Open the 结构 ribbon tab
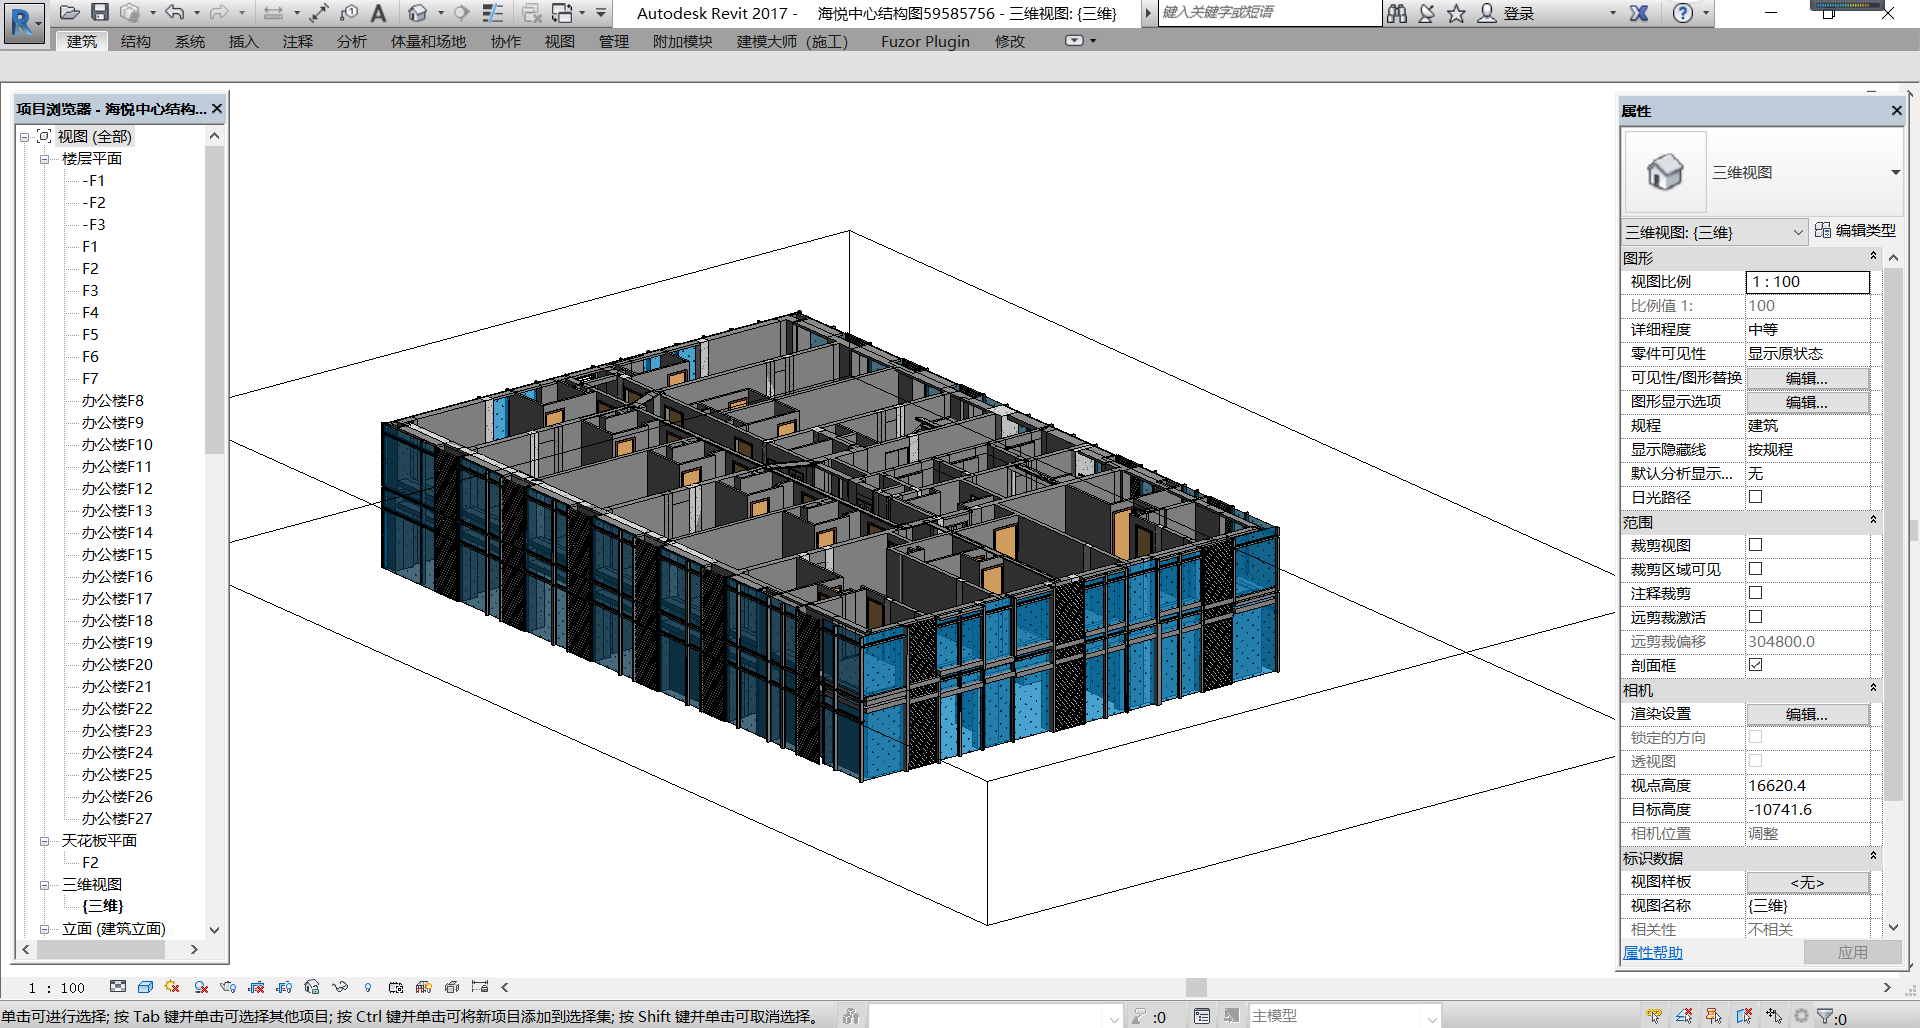Viewport: 1920px width, 1028px height. point(136,41)
